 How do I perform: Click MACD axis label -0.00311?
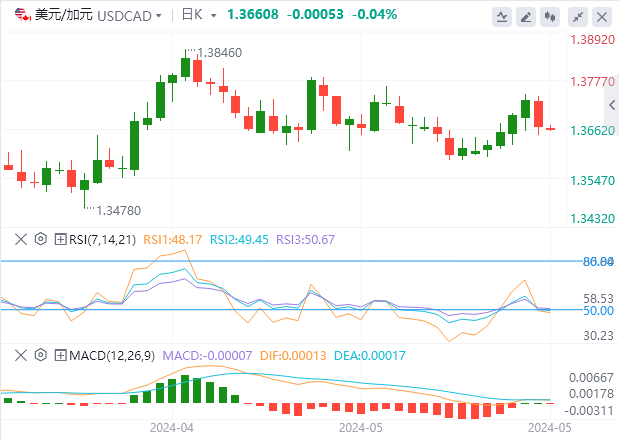(589, 411)
